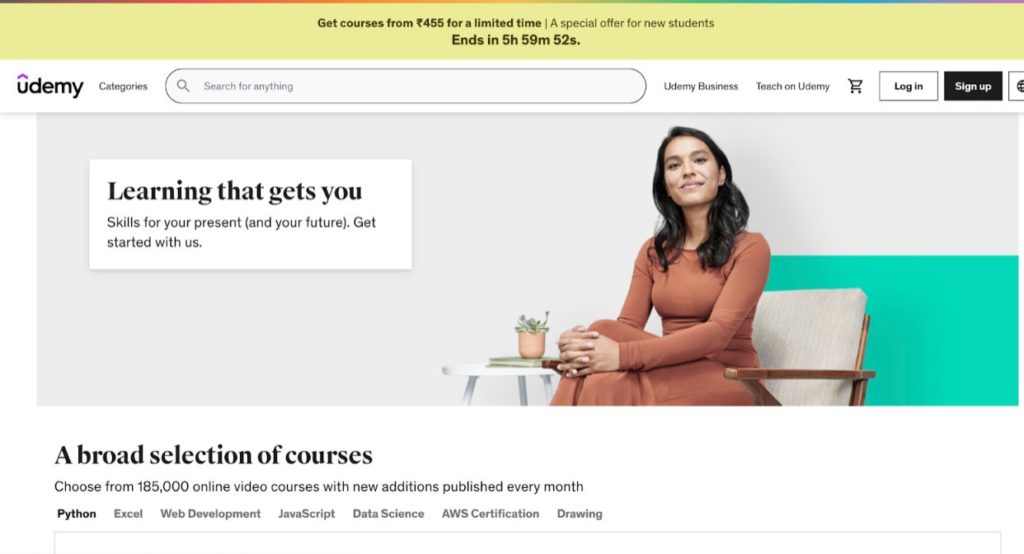
Task: Click the search magnifier icon
Action: pyautogui.click(x=183, y=86)
